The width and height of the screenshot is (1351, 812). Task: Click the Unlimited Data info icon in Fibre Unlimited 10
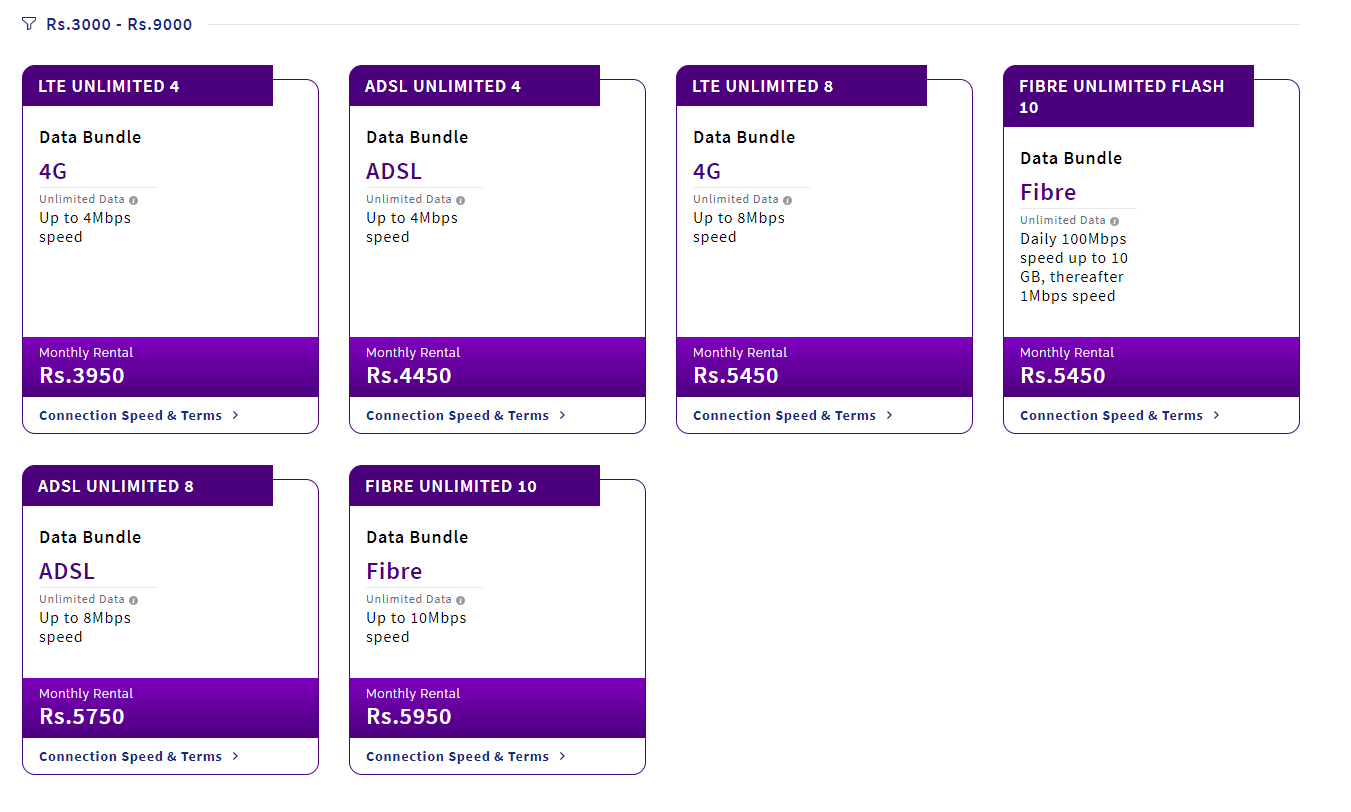(x=461, y=600)
